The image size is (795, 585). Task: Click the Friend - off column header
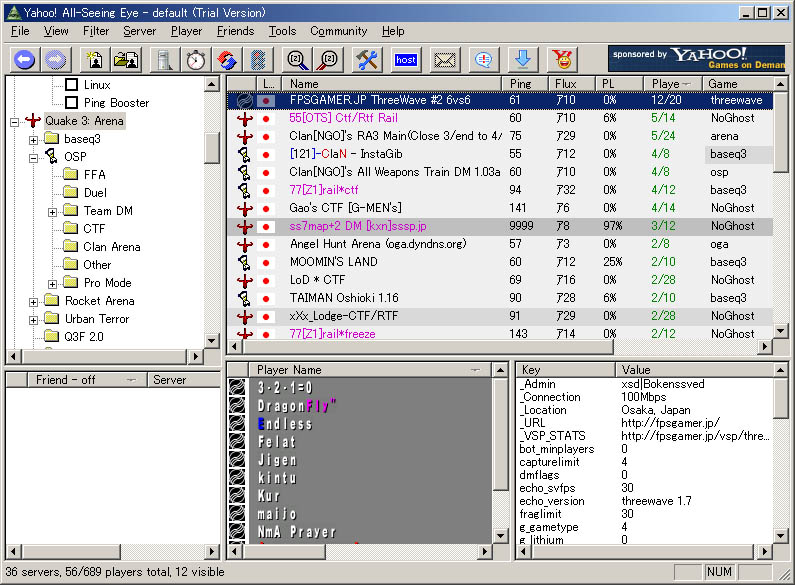point(87,380)
